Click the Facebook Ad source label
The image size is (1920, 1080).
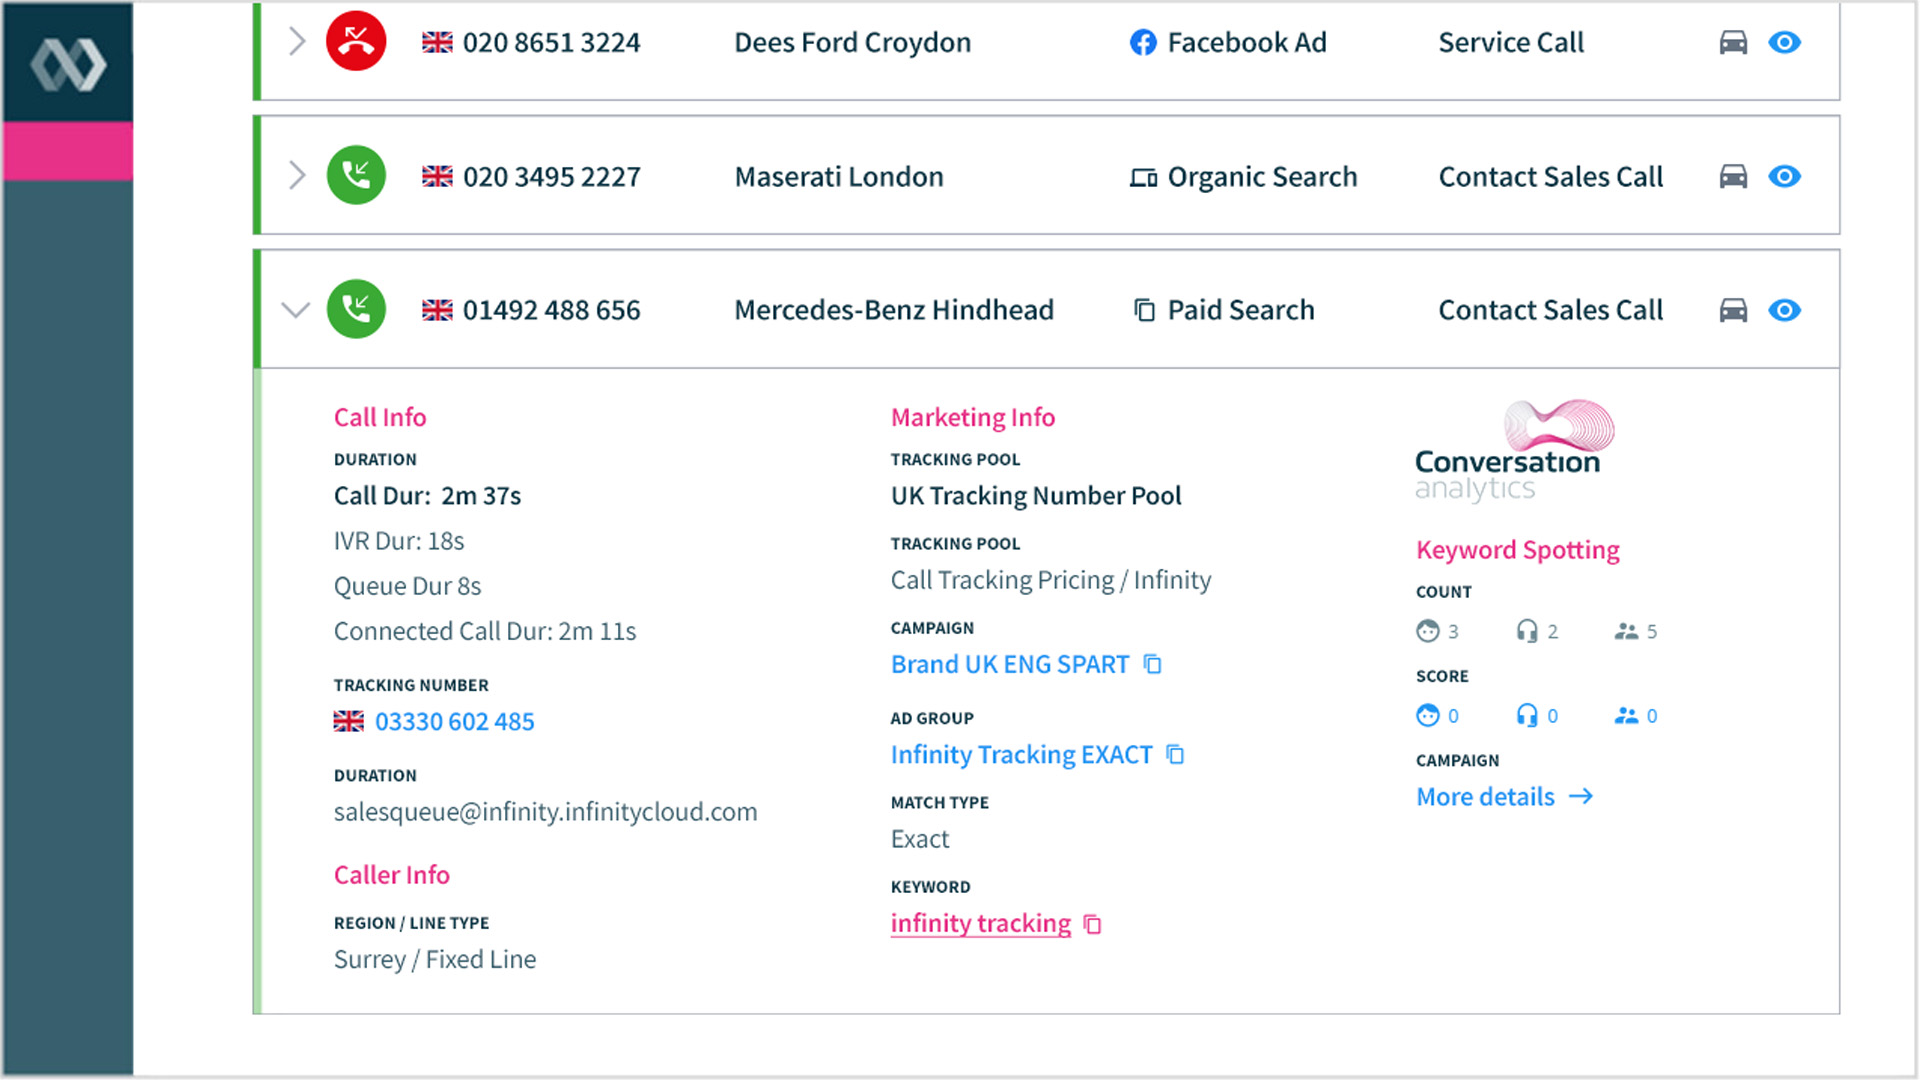pyautogui.click(x=1247, y=43)
